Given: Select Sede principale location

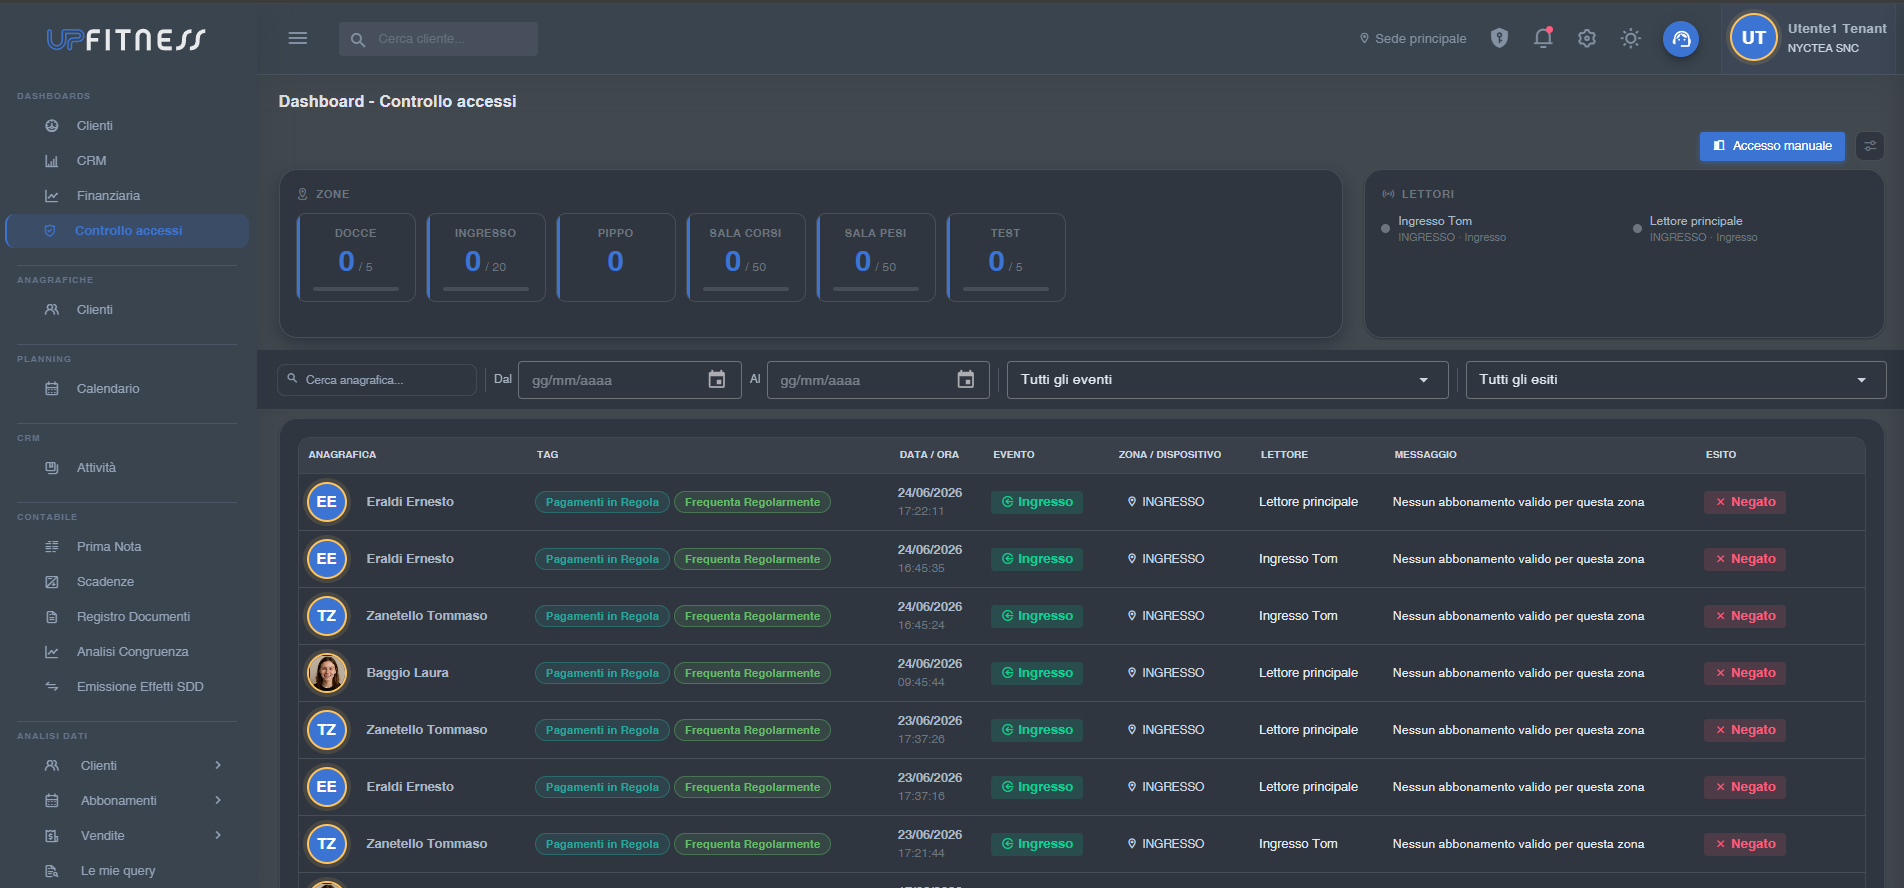Looking at the screenshot, I should click(1413, 39).
